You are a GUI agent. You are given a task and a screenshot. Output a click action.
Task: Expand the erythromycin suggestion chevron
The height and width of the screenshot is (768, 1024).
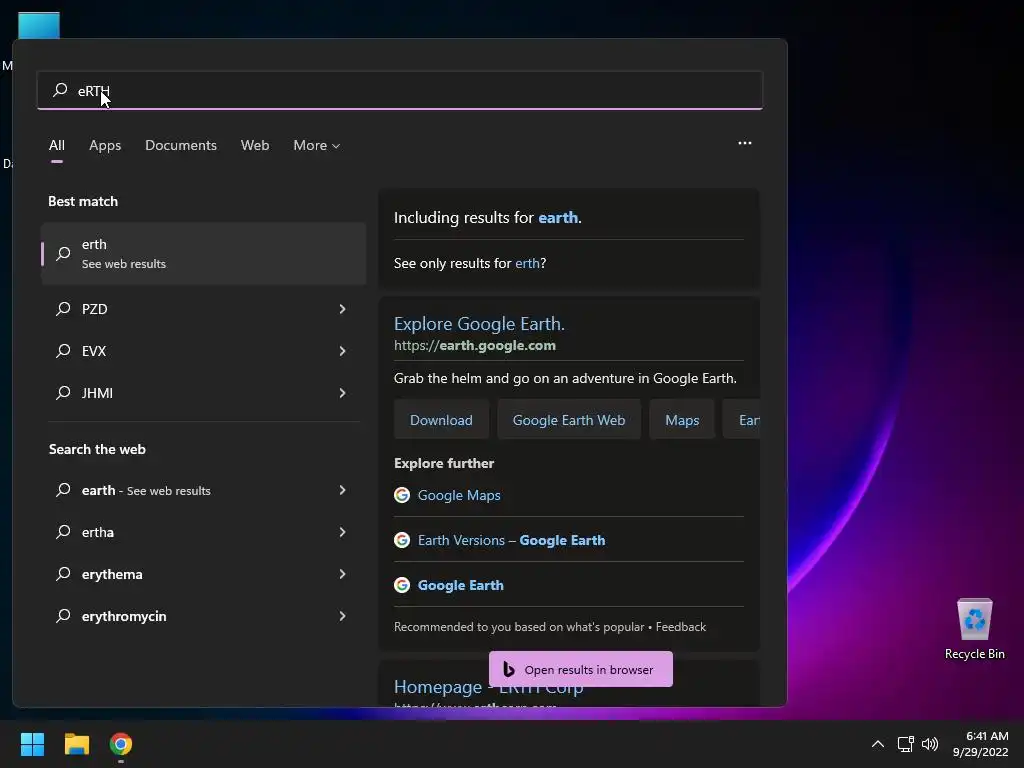tap(342, 615)
